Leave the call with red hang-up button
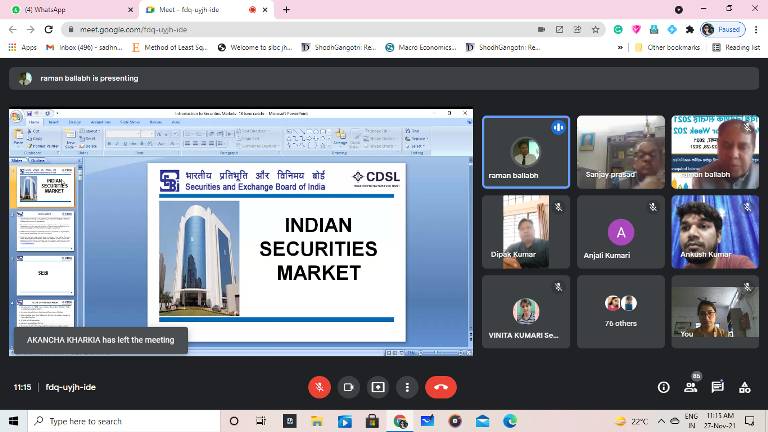 click(441, 387)
